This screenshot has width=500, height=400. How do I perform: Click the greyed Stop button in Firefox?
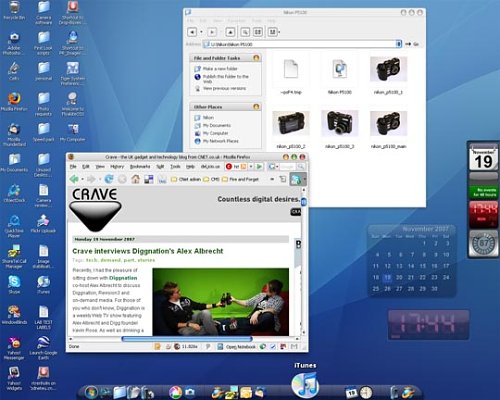[122, 179]
